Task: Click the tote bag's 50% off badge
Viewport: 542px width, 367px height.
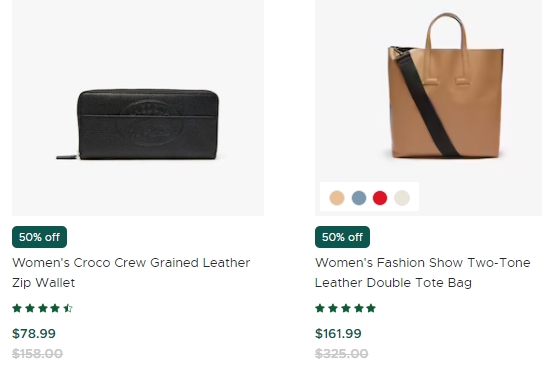Action: point(342,237)
